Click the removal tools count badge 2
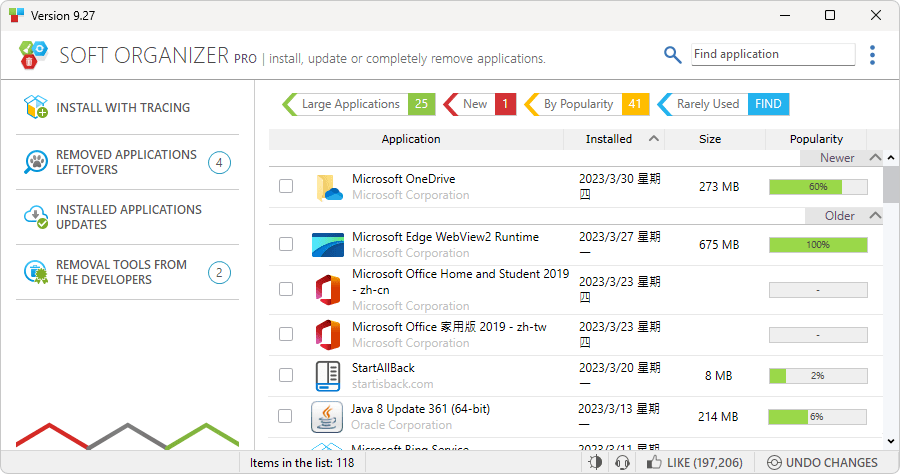 click(219, 273)
